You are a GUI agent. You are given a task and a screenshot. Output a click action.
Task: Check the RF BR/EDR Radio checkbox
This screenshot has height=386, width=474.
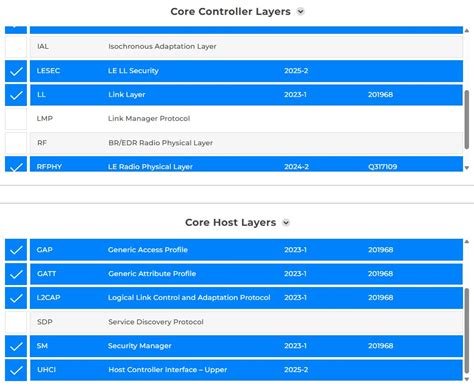(16, 143)
